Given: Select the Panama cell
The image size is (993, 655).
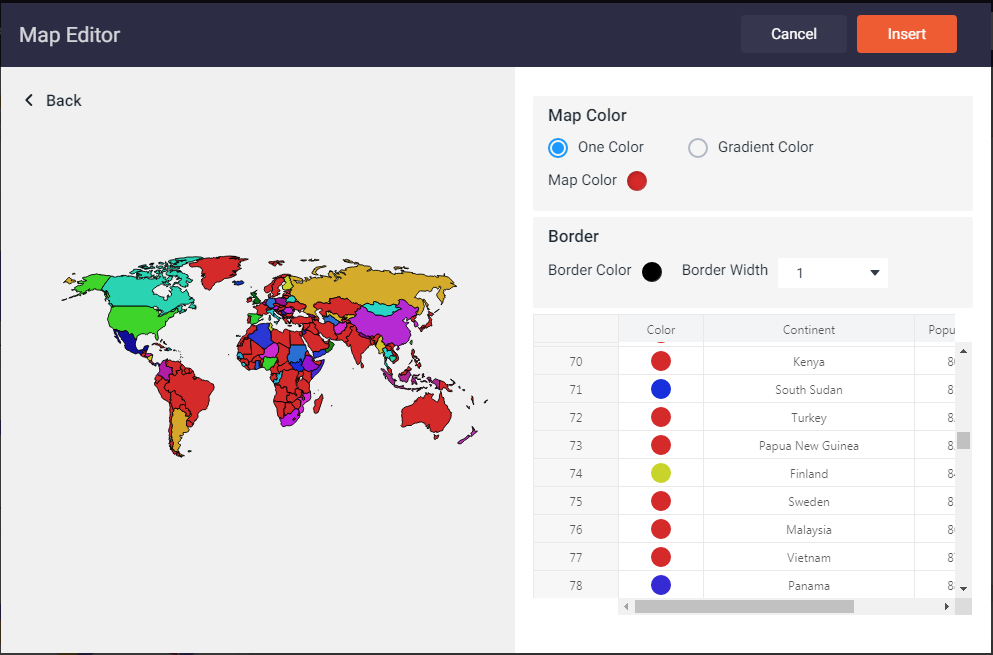Looking at the screenshot, I should tap(809, 585).
